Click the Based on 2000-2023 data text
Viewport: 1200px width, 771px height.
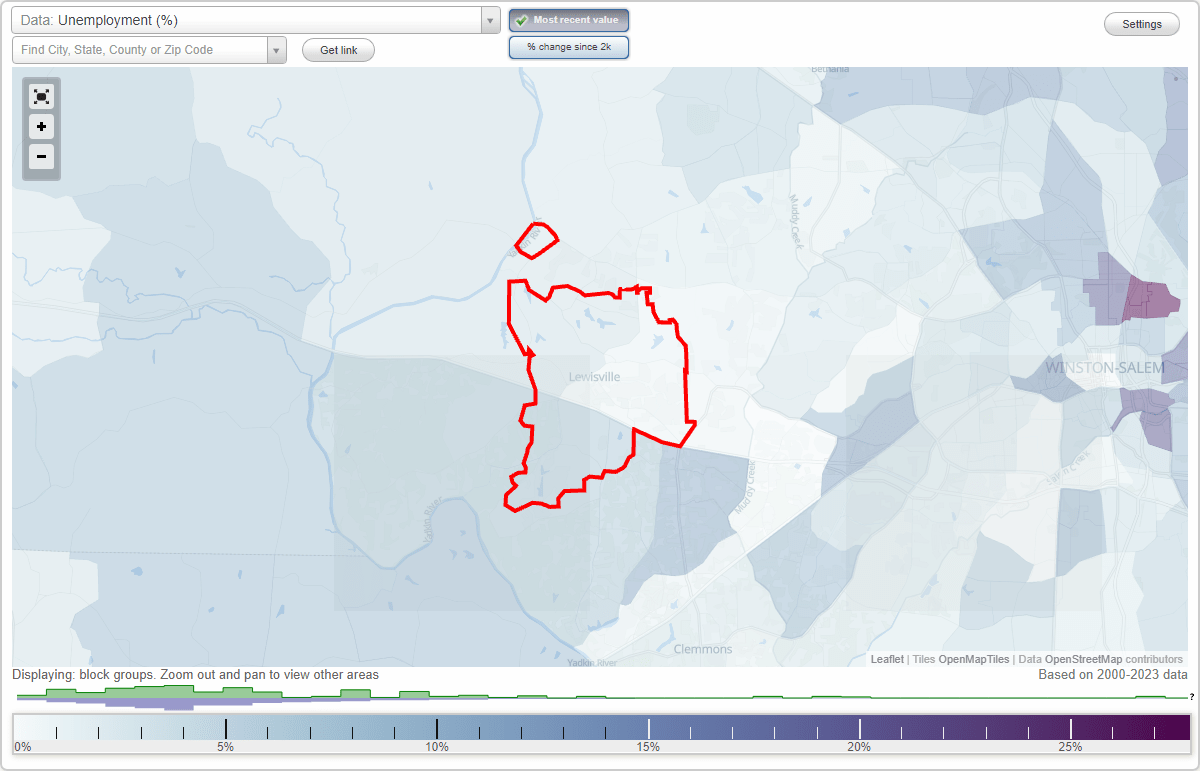tap(1113, 675)
